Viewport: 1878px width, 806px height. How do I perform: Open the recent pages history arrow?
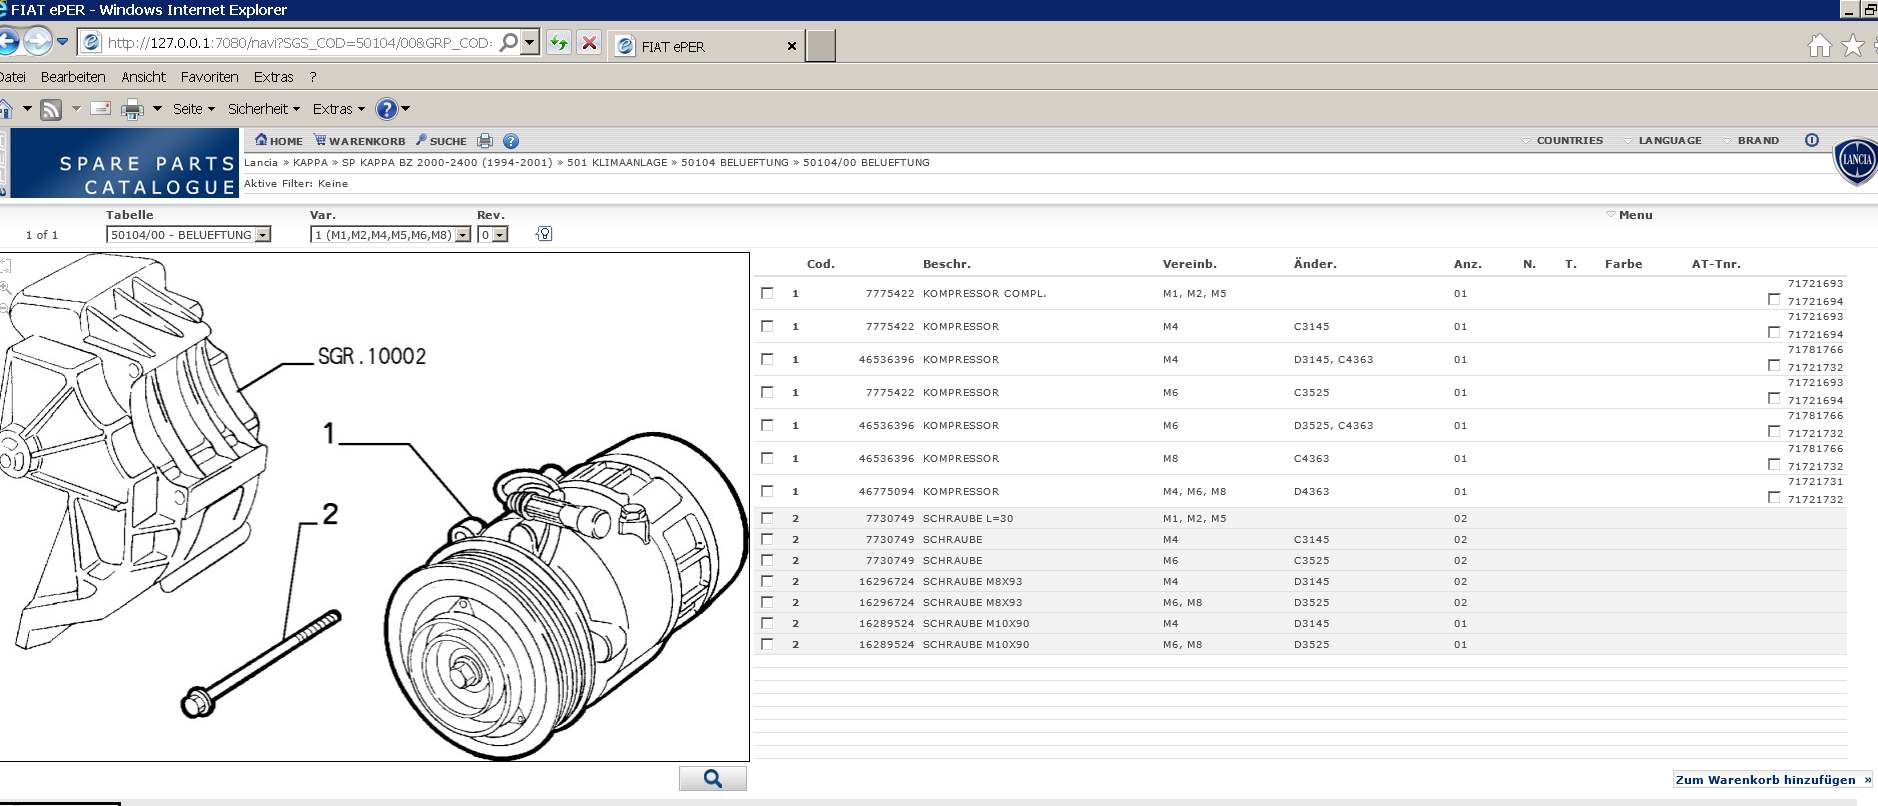coord(62,42)
